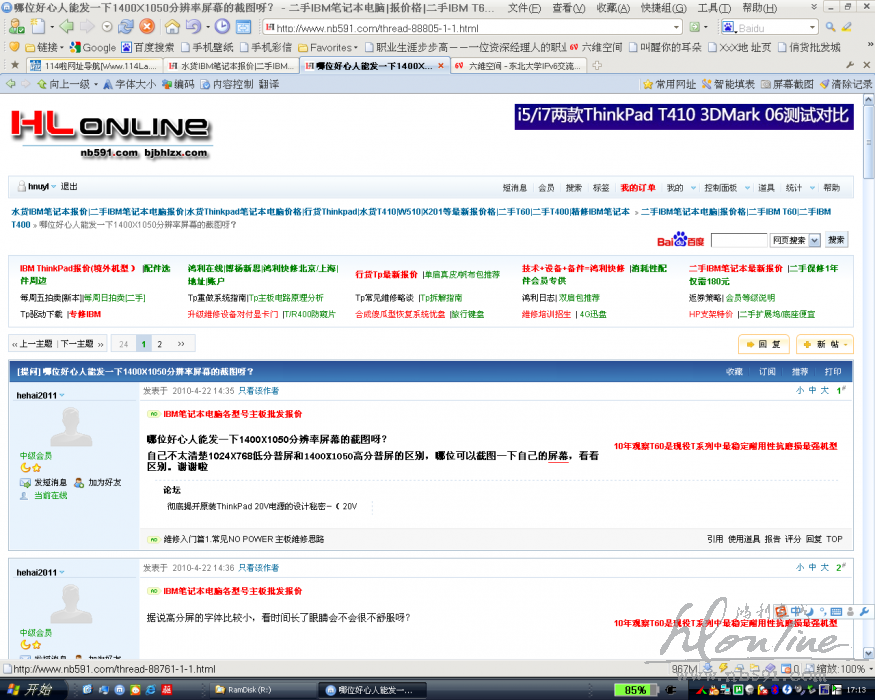Open new tab with plus button
The image size is (875, 700).
[597, 66]
